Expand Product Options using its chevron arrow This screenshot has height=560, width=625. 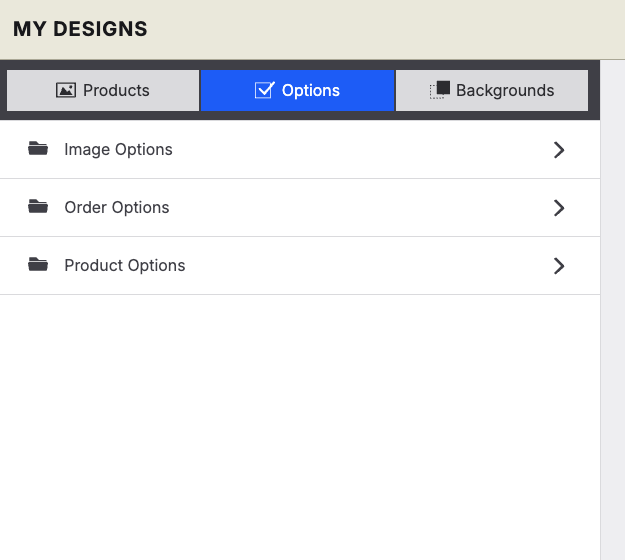[559, 266]
